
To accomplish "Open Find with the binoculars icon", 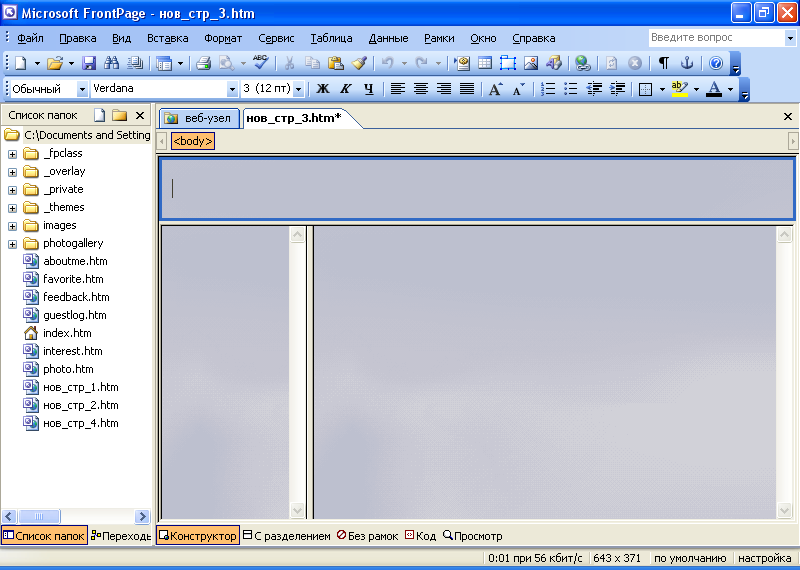I will click(x=111, y=63).
